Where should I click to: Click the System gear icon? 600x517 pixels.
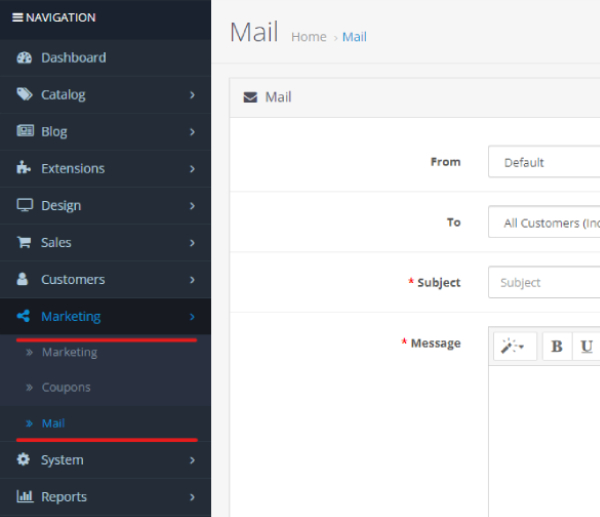pos(23,459)
